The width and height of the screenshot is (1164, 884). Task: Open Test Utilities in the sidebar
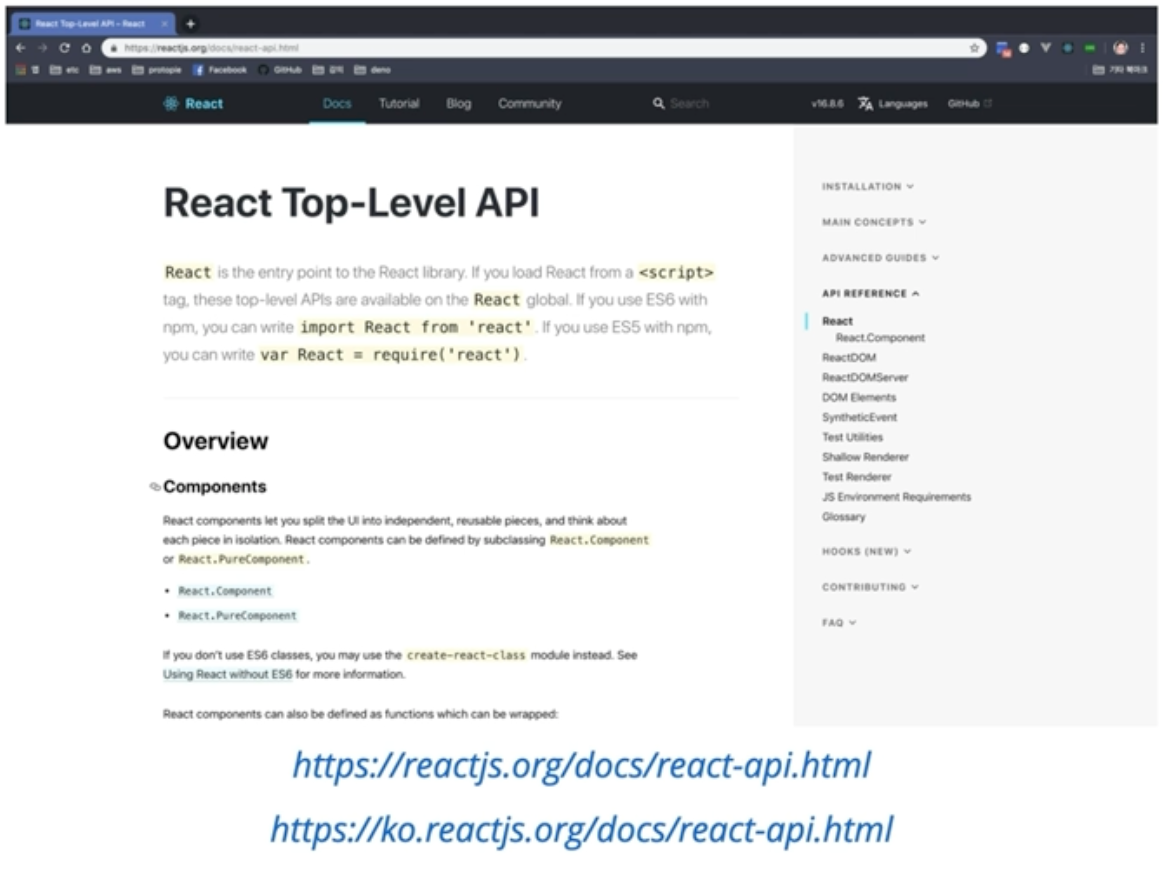coord(852,437)
